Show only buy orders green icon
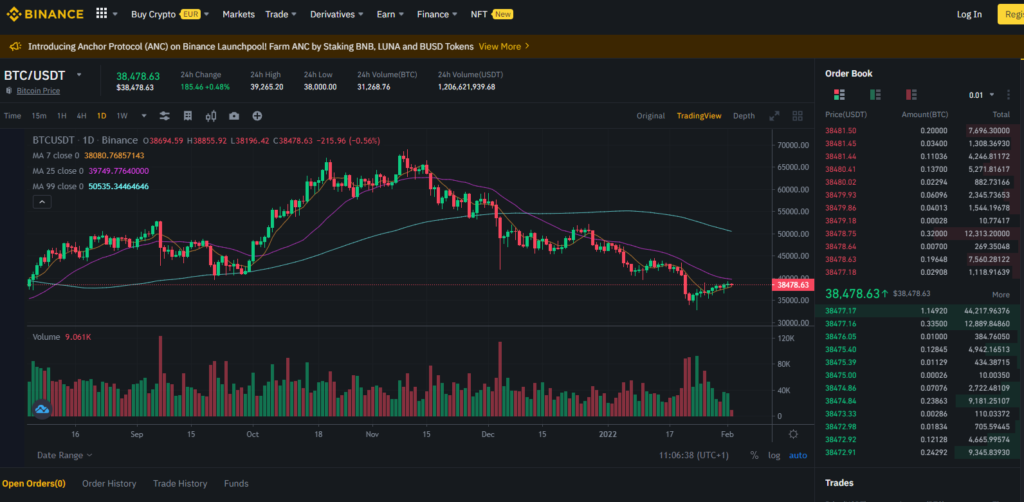Image resolution: width=1024 pixels, height=502 pixels. click(876, 95)
